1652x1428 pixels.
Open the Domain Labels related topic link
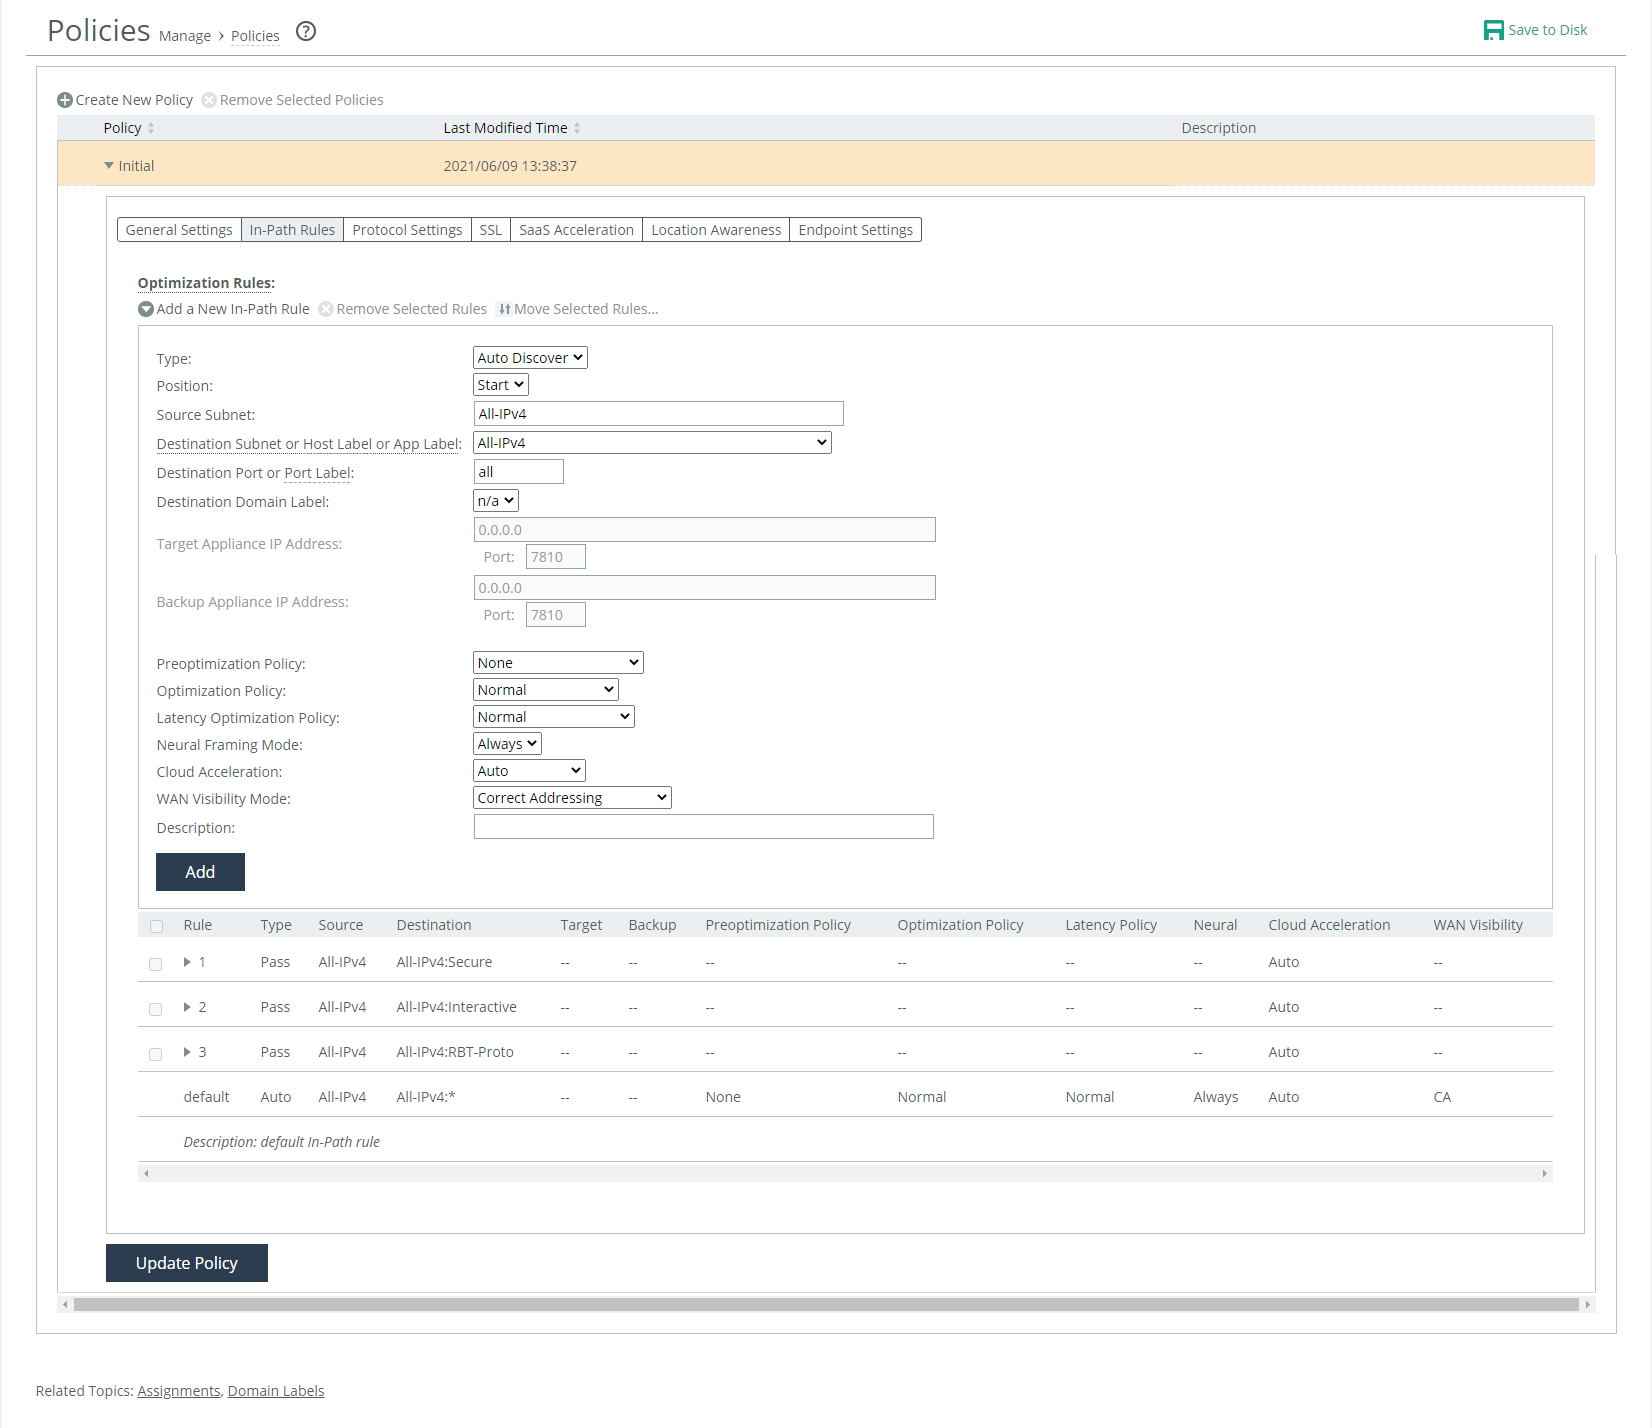[276, 1391]
